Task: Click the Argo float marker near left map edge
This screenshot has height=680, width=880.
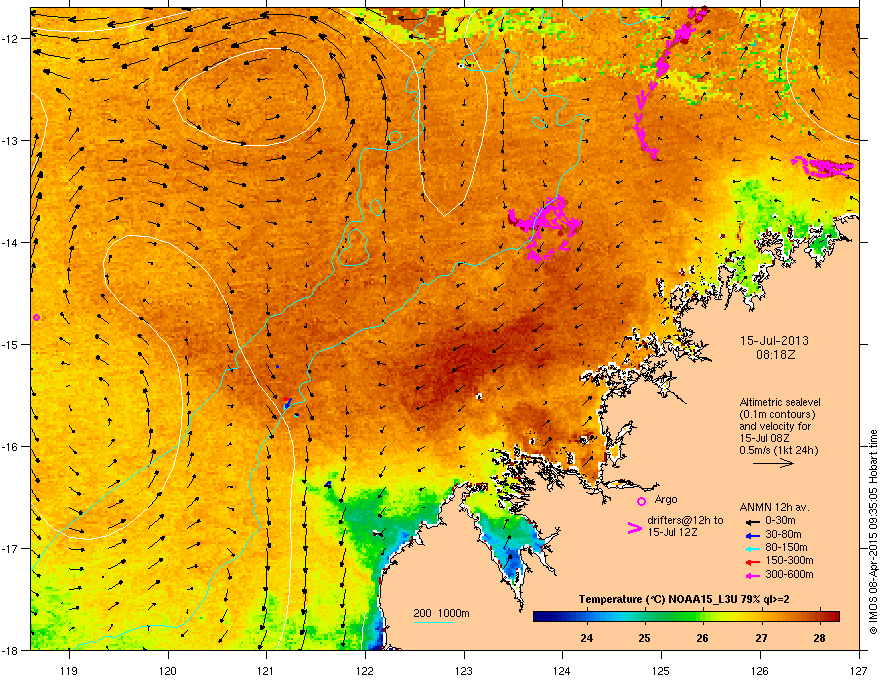Action: pos(36,318)
